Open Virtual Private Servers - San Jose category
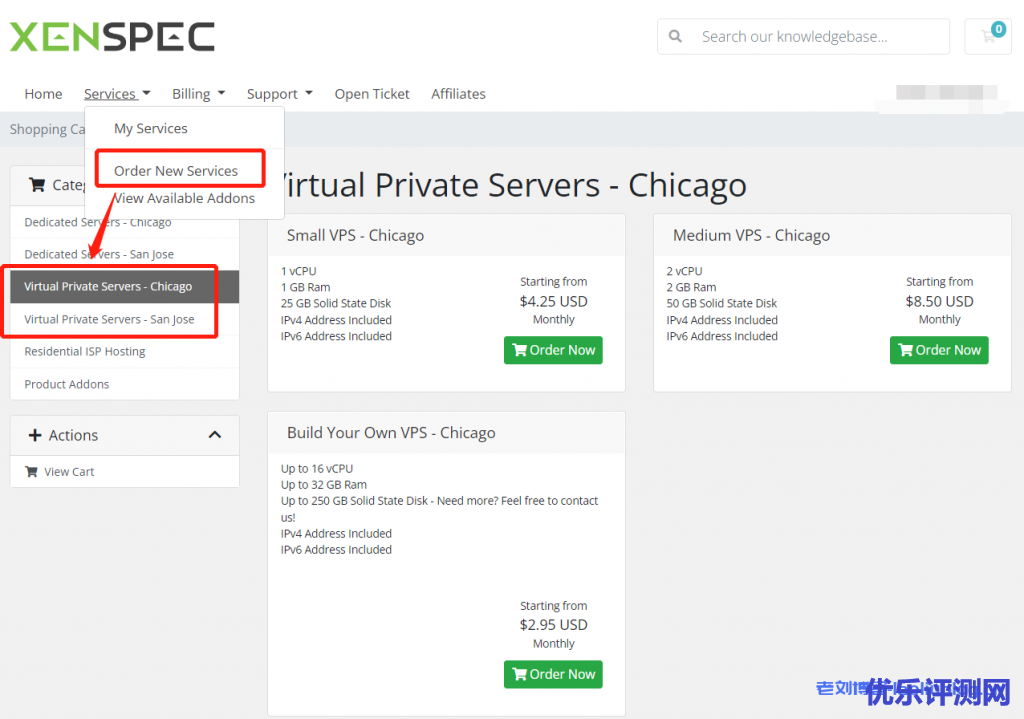1024x719 pixels. click(x=125, y=319)
